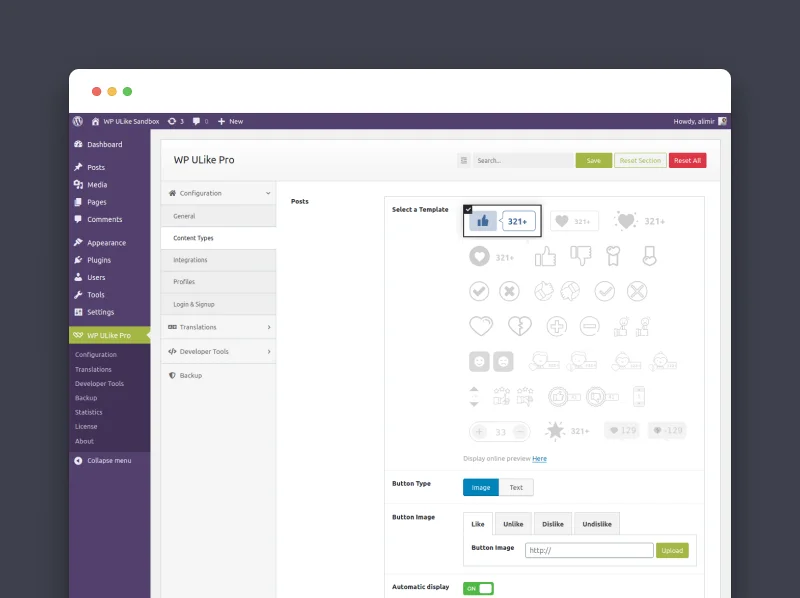This screenshot has height=598, width=800.
Task: Open the comments icon in the admin bar
Action: (x=196, y=121)
